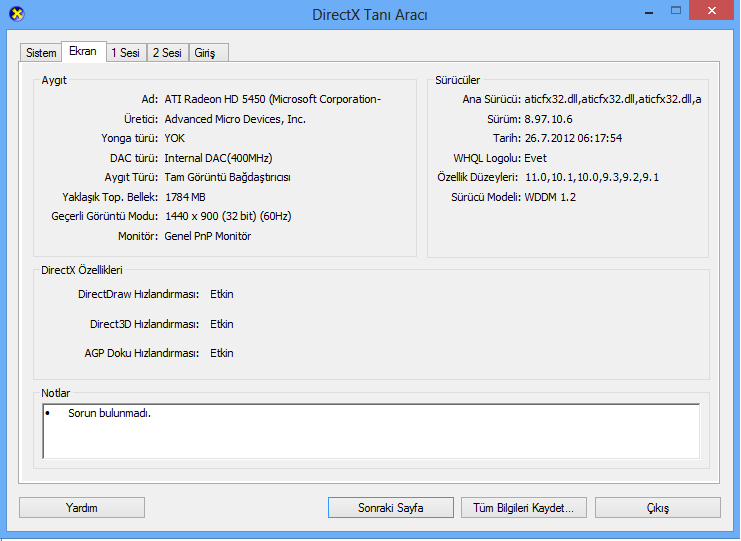Click the 'Genel PnP Monitör' value

click(207, 236)
